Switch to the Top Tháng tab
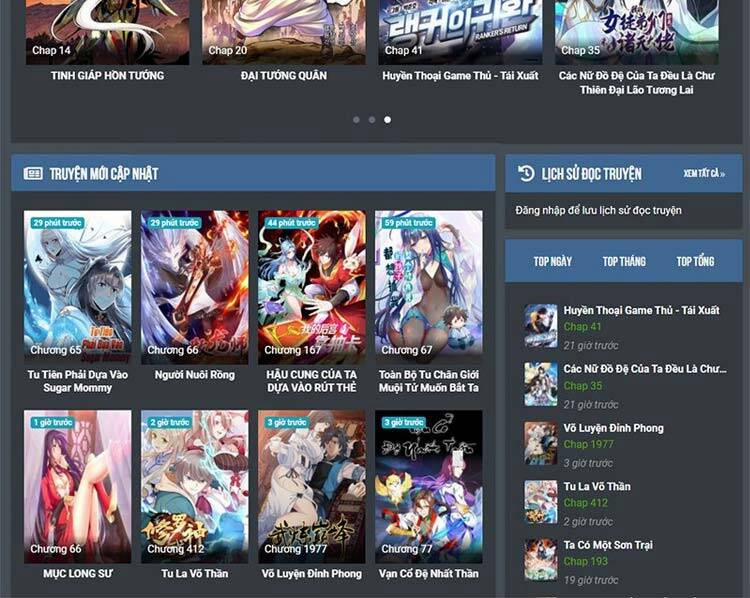Image resolution: width=750 pixels, height=598 pixels. 624,261
